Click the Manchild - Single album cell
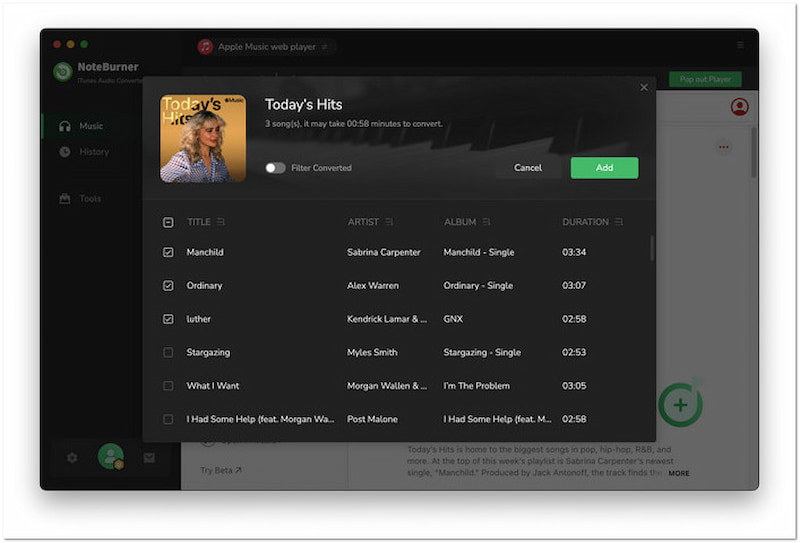This screenshot has height=543, width=800. [x=479, y=252]
